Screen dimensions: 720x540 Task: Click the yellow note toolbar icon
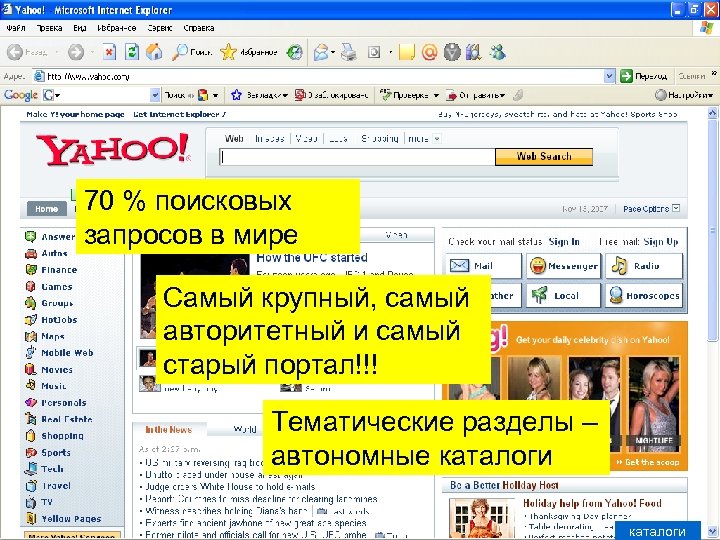[x=407, y=52]
